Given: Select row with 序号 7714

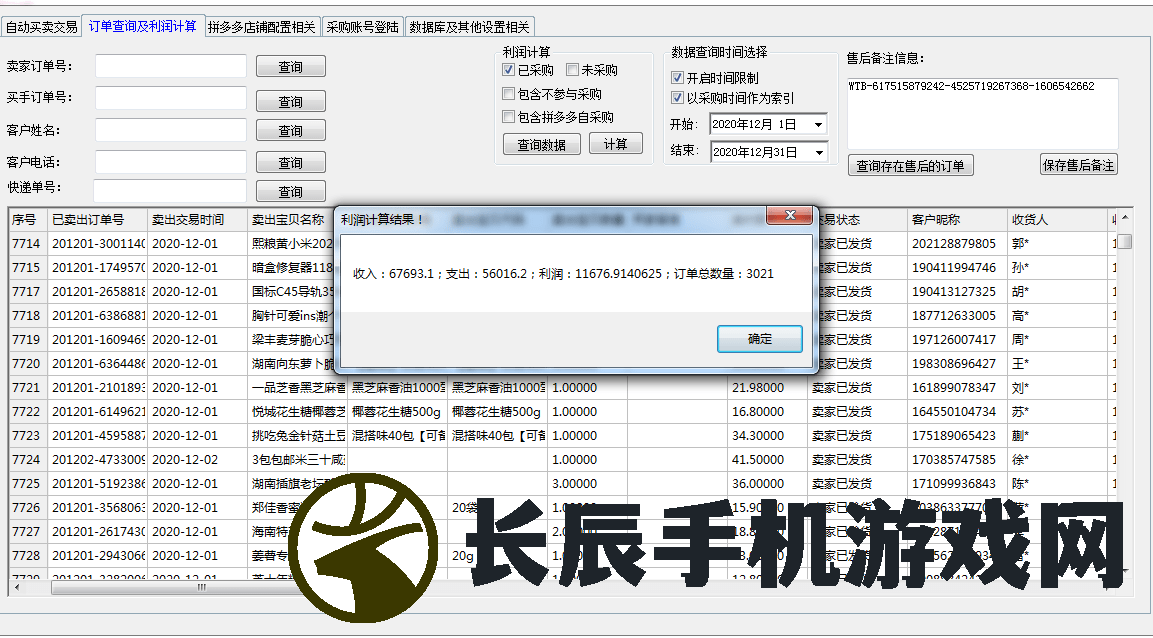Looking at the screenshot, I should pyautogui.click(x=29, y=243).
